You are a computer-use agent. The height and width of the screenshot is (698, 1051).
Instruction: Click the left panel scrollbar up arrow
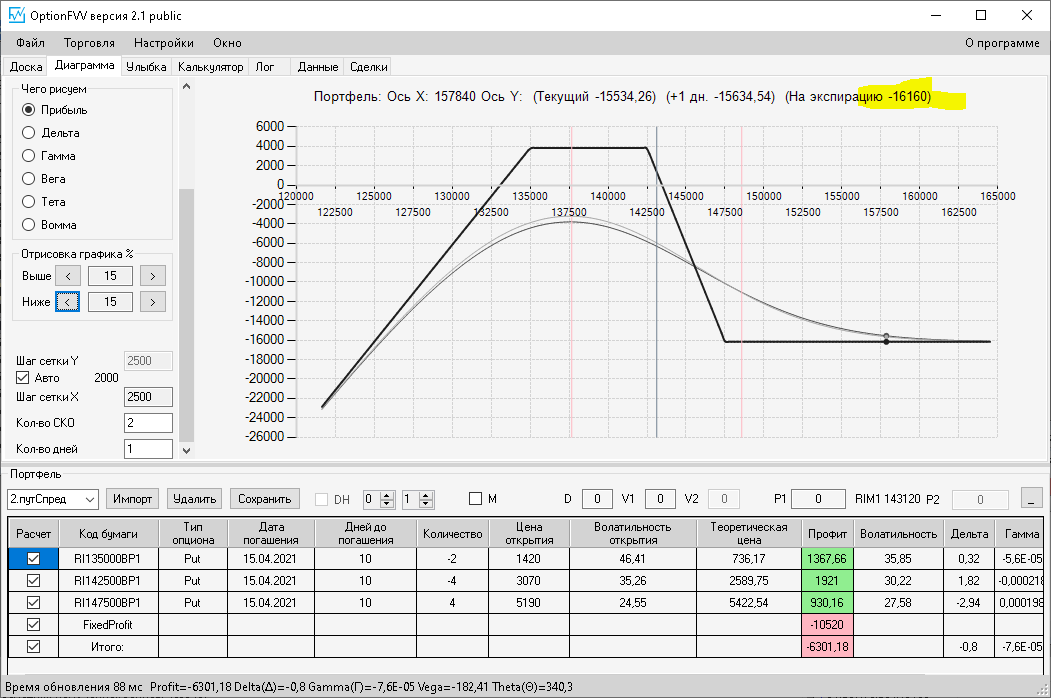coord(186,86)
